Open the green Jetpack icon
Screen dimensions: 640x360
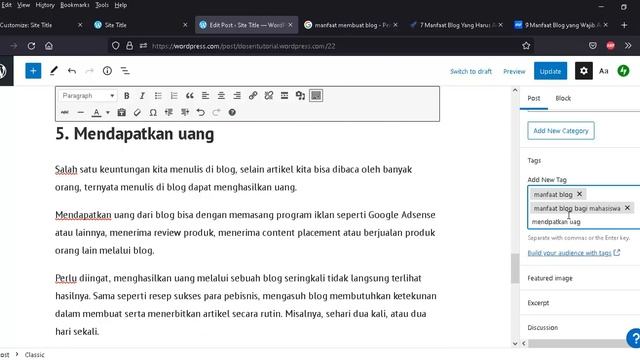coord(623,71)
